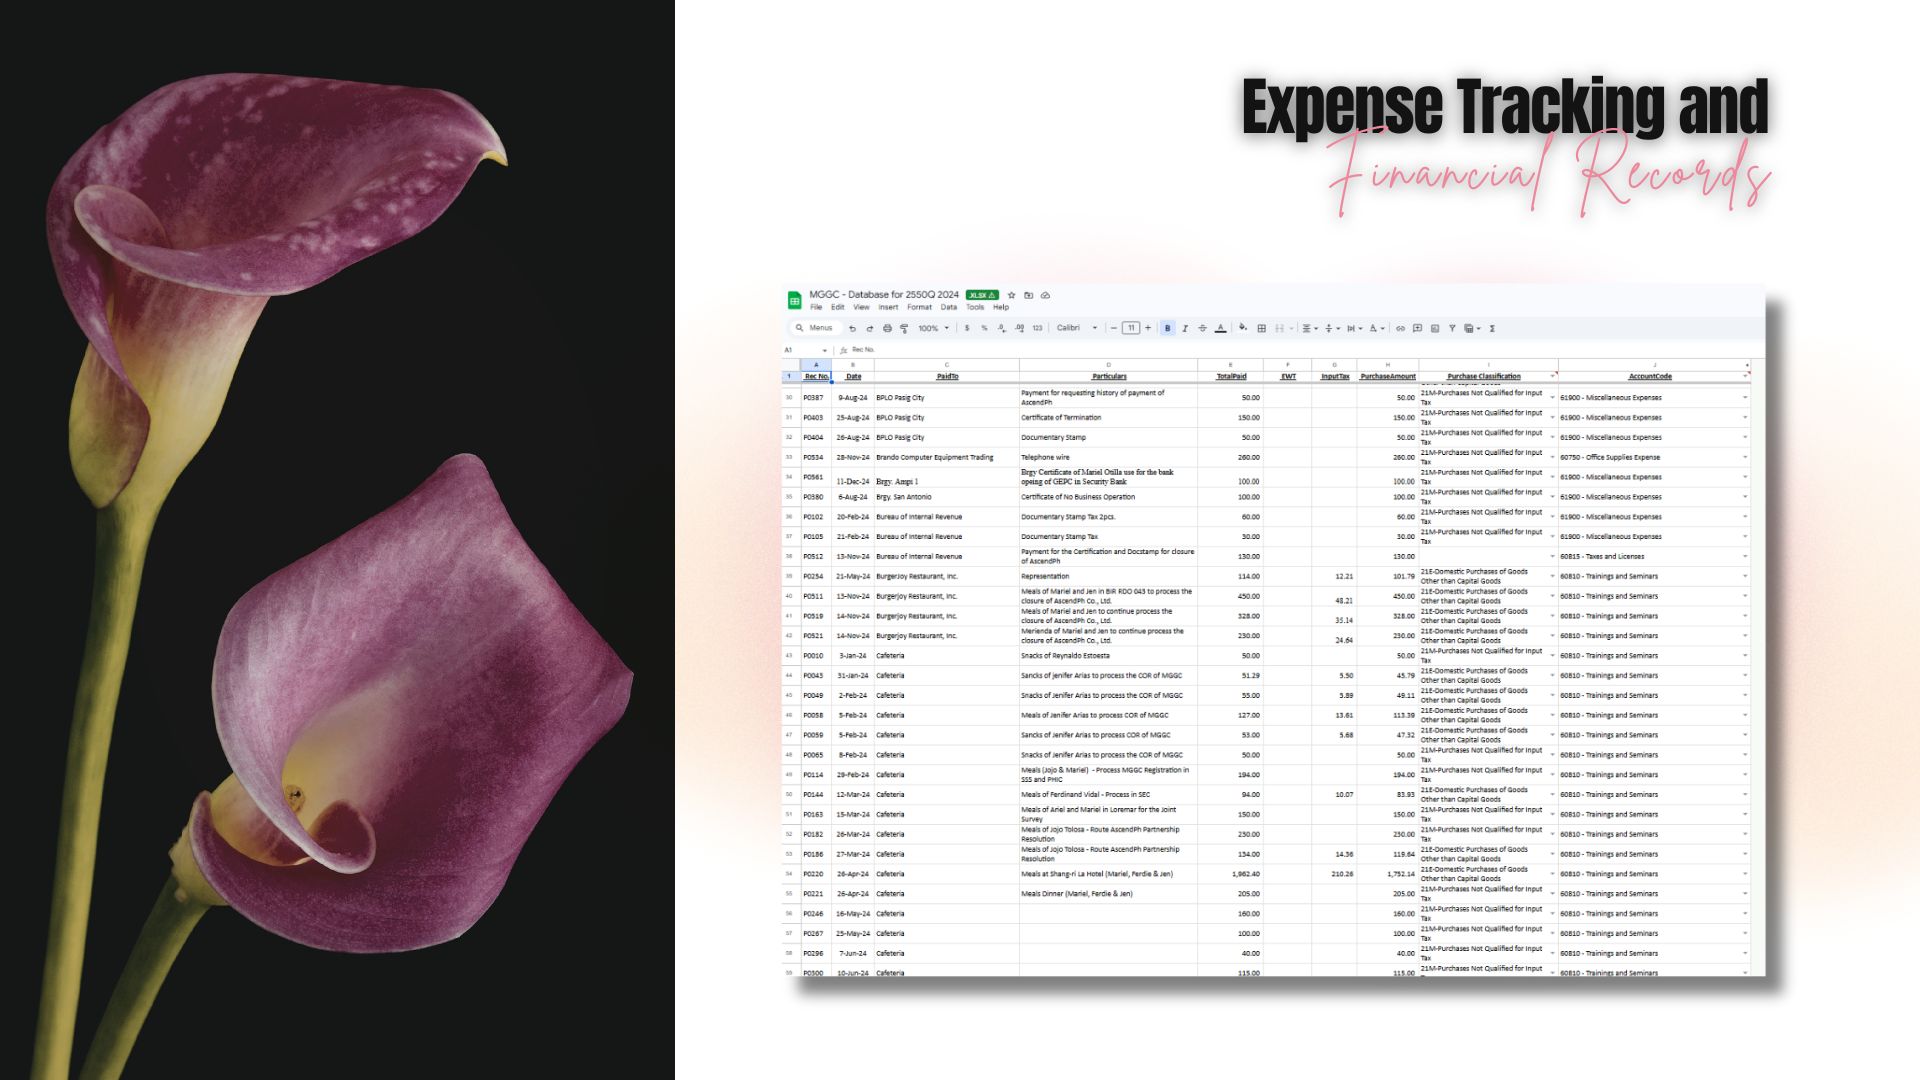The image size is (1920, 1080).
Task: Open the Insert menu
Action: [x=888, y=307]
